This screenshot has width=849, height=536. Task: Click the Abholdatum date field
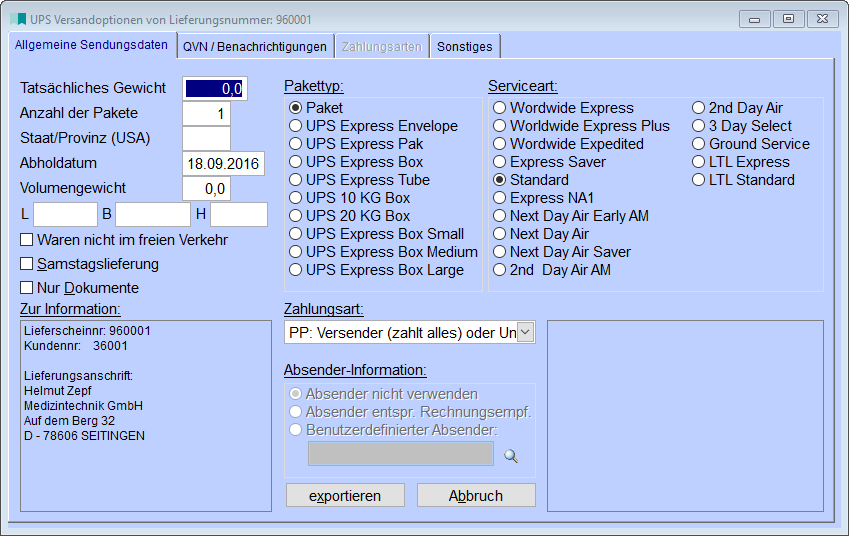(222, 163)
